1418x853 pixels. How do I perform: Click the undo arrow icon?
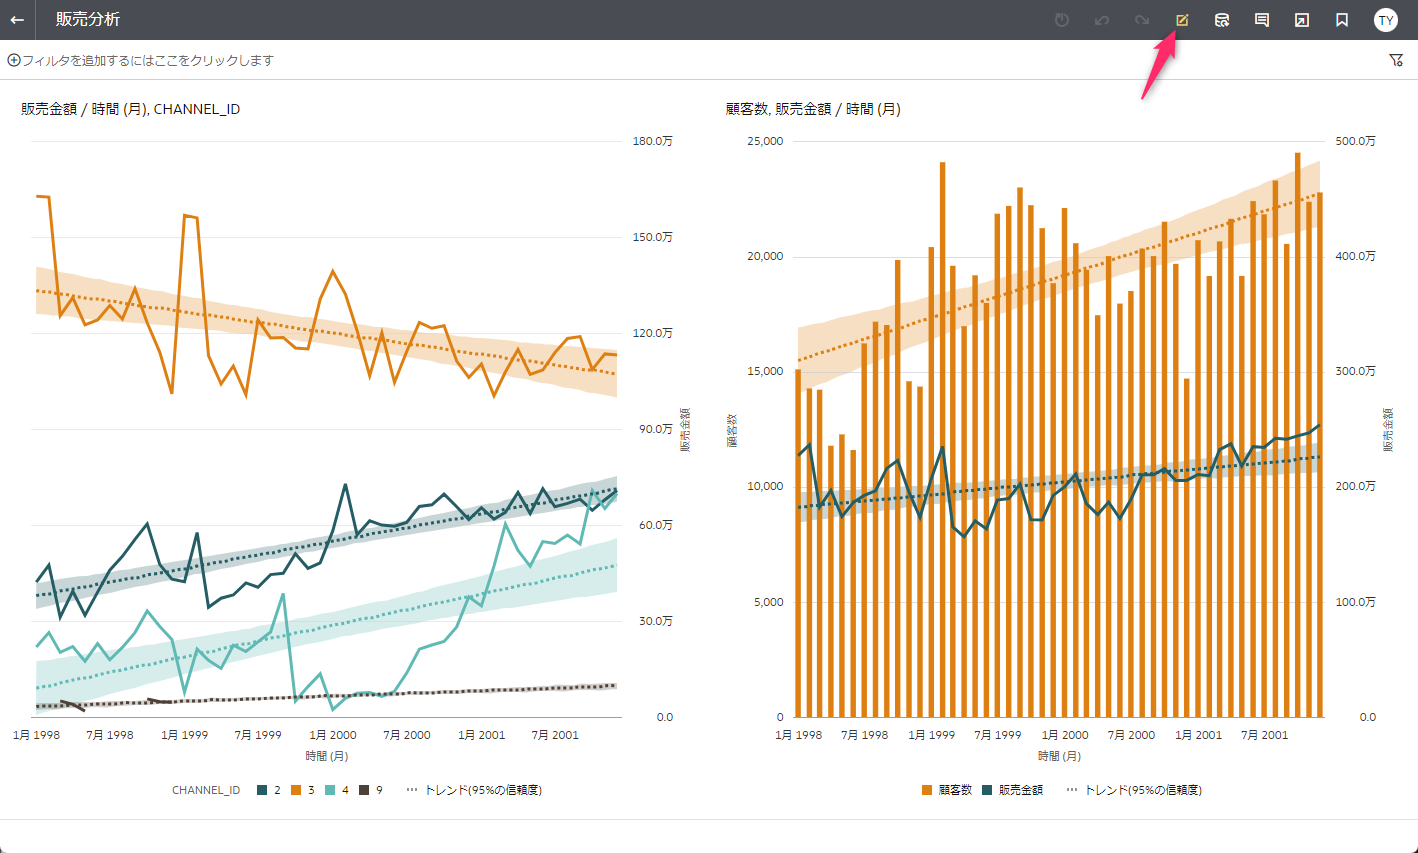pos(1102,20)
